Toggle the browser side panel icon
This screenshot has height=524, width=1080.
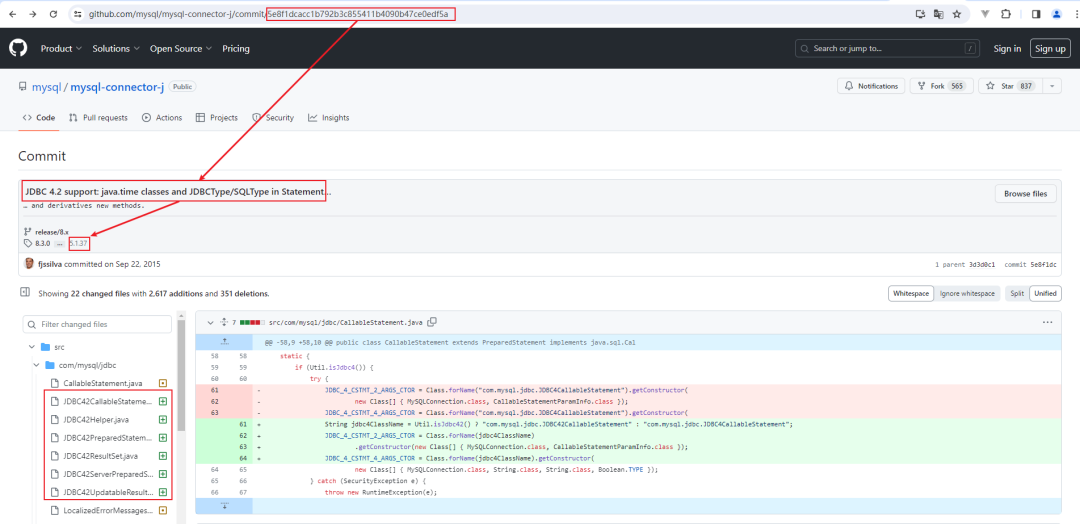tap(1036, 14)
